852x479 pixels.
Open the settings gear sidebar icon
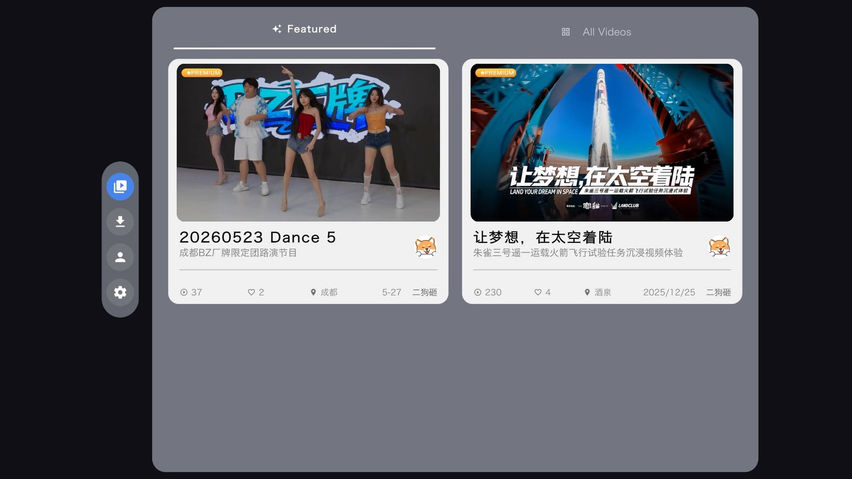(120, 292)
